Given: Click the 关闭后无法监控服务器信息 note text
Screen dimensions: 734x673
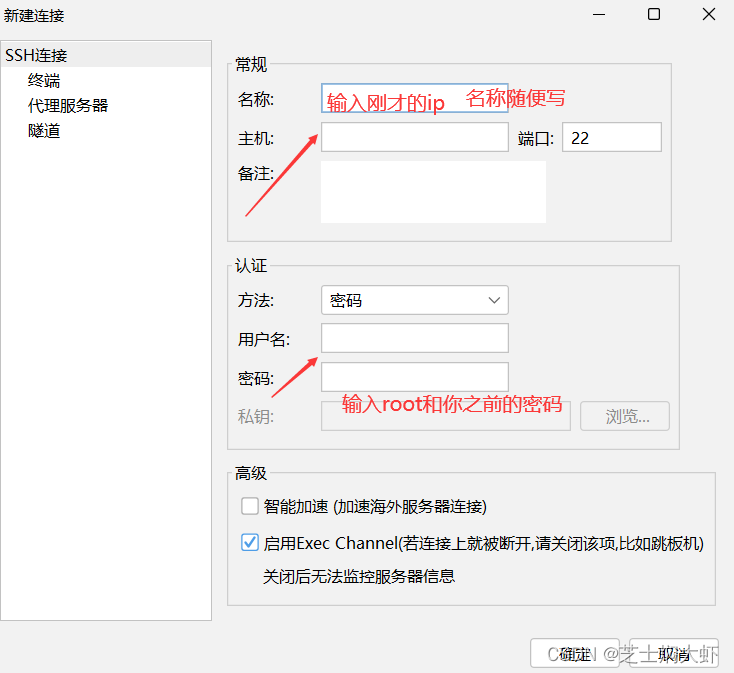Looking at the screenshot, I should [359, 576].
